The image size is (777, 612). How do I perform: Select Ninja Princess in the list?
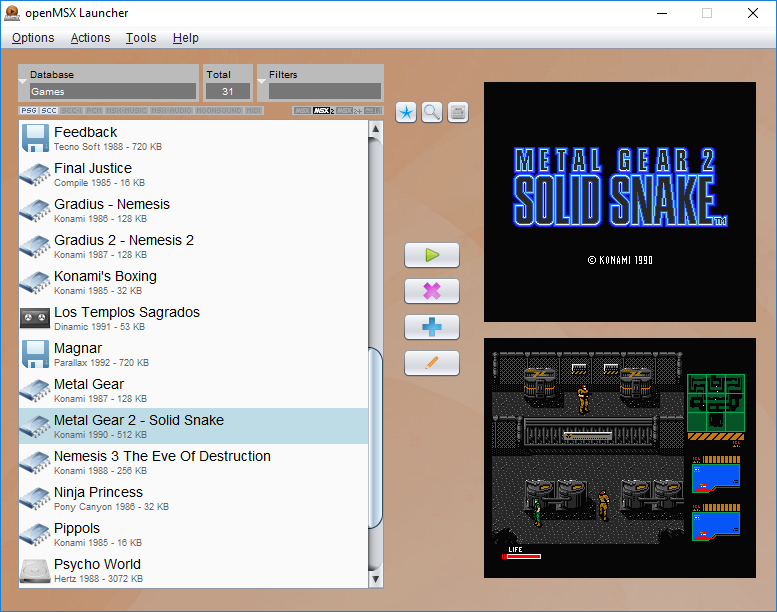pos(193,498)
